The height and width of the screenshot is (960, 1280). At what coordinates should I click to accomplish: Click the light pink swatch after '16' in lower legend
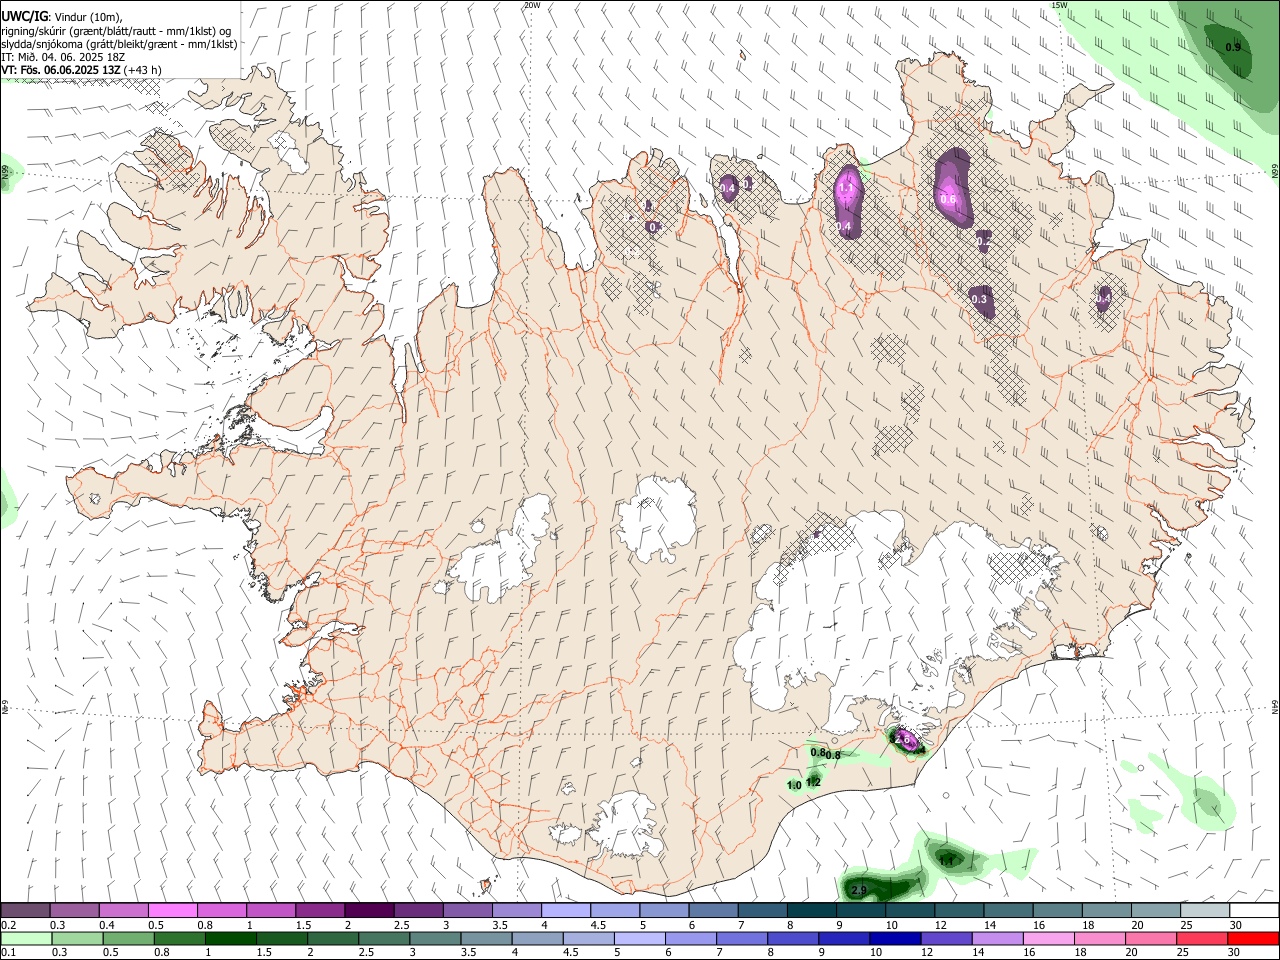(1048, 939)
